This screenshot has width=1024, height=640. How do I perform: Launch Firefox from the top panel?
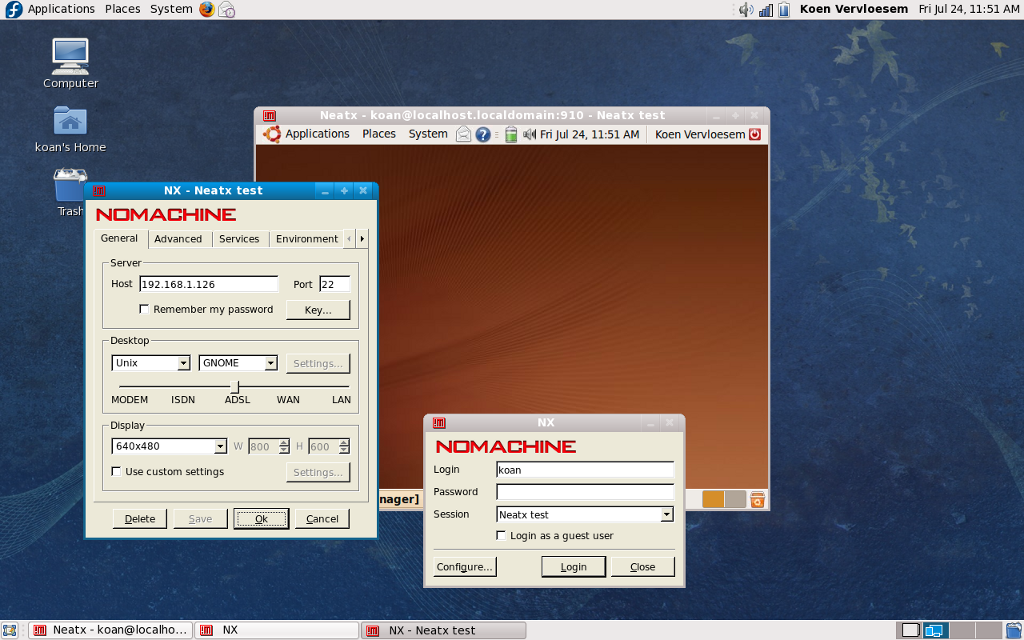point(207,9)
